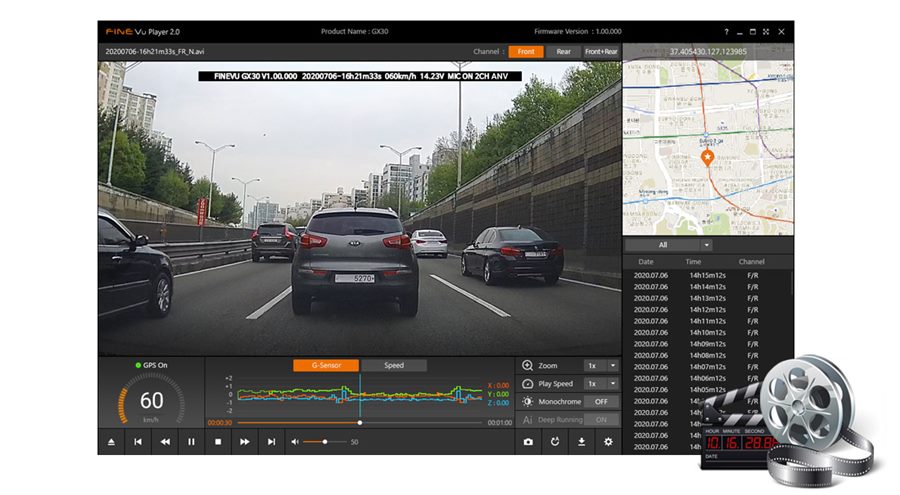Select the 14h09m12s recording row
Viewport: 900px width, 495px height.
(x=707, y=345)
